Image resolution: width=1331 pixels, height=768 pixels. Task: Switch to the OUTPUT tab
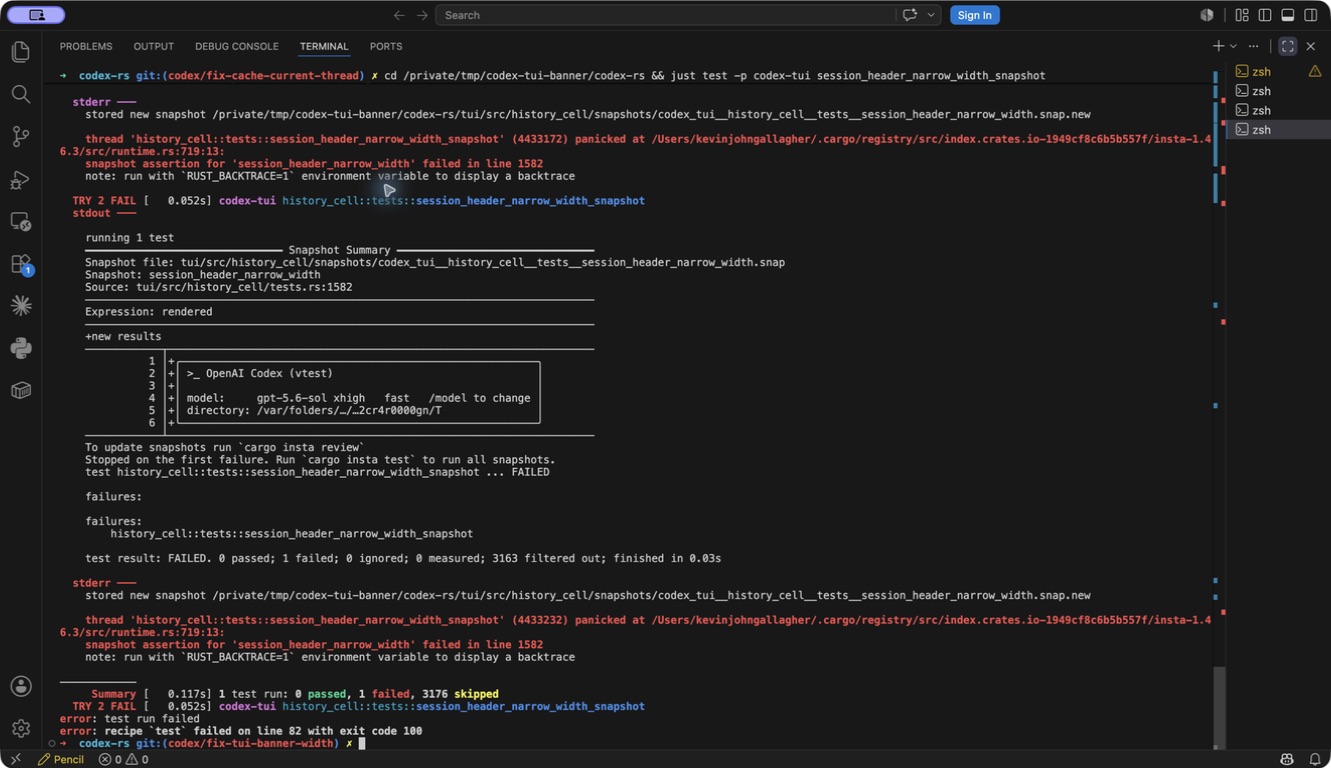click(x=153, y=46)
